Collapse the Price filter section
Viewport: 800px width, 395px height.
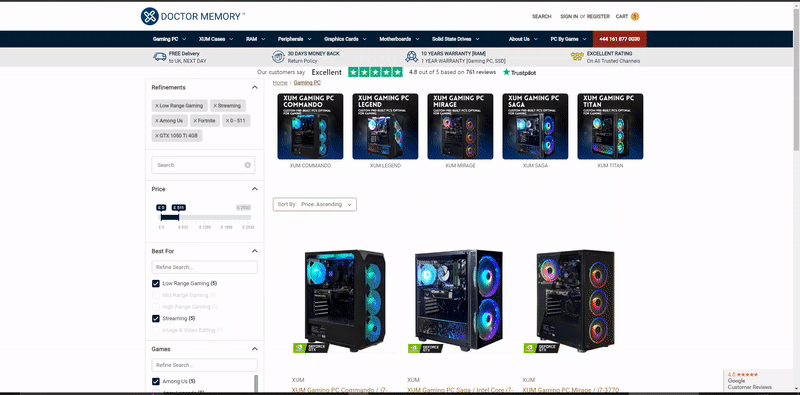[255, 189]
